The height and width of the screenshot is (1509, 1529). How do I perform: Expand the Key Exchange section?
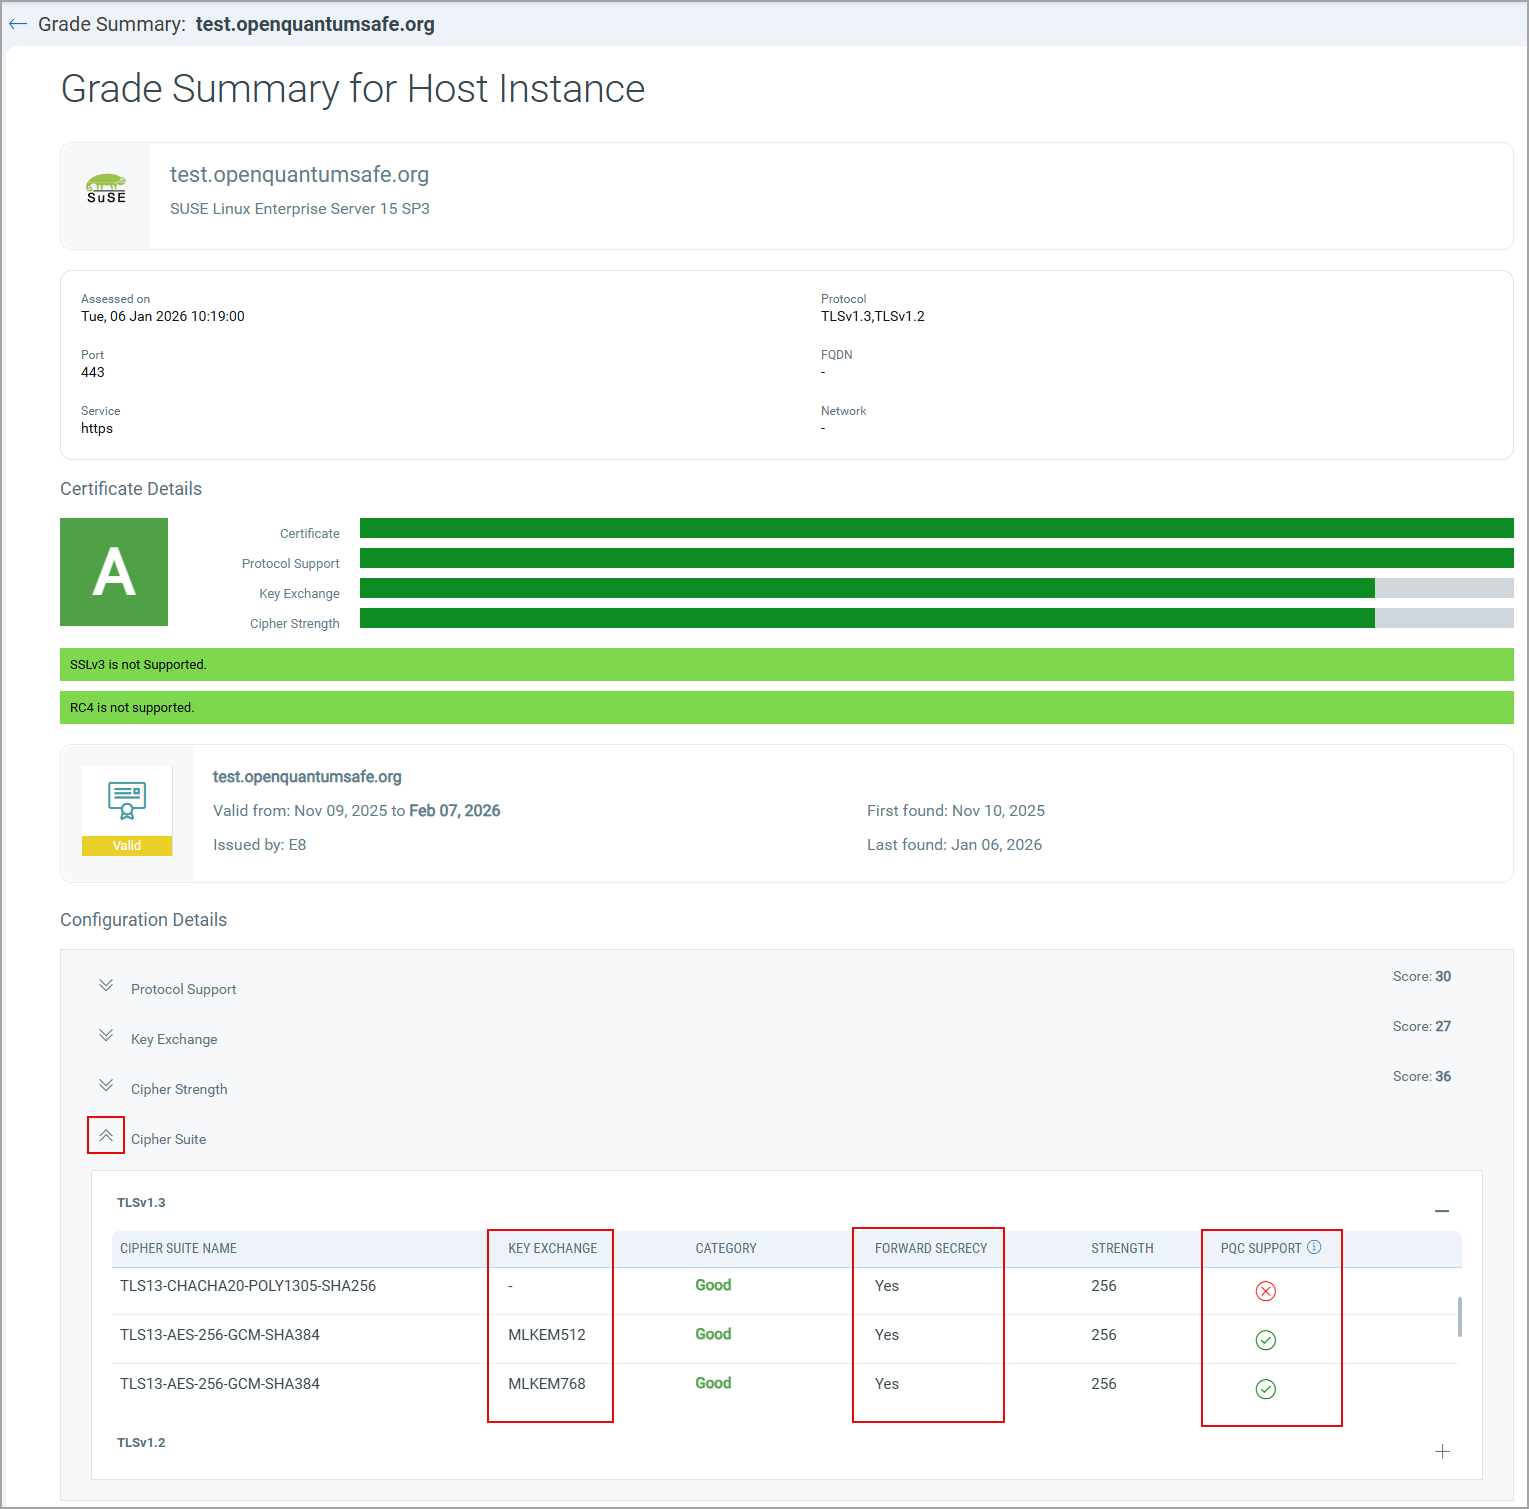tap(106, 1036)
